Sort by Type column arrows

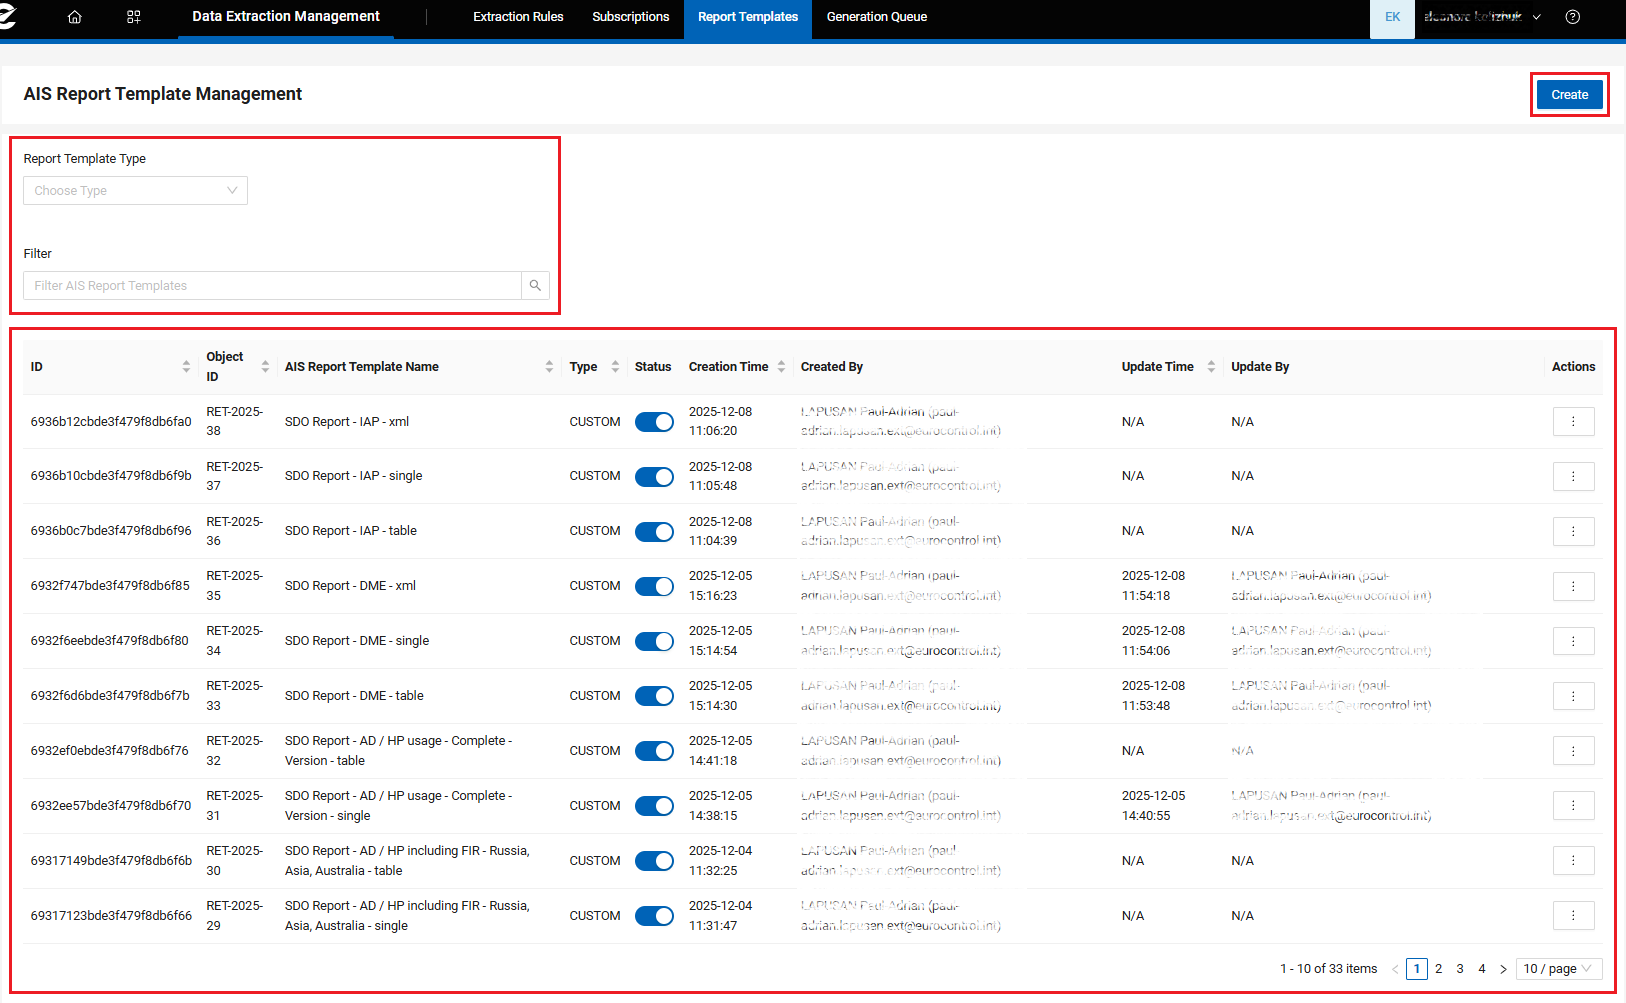(x=615, y=367)
